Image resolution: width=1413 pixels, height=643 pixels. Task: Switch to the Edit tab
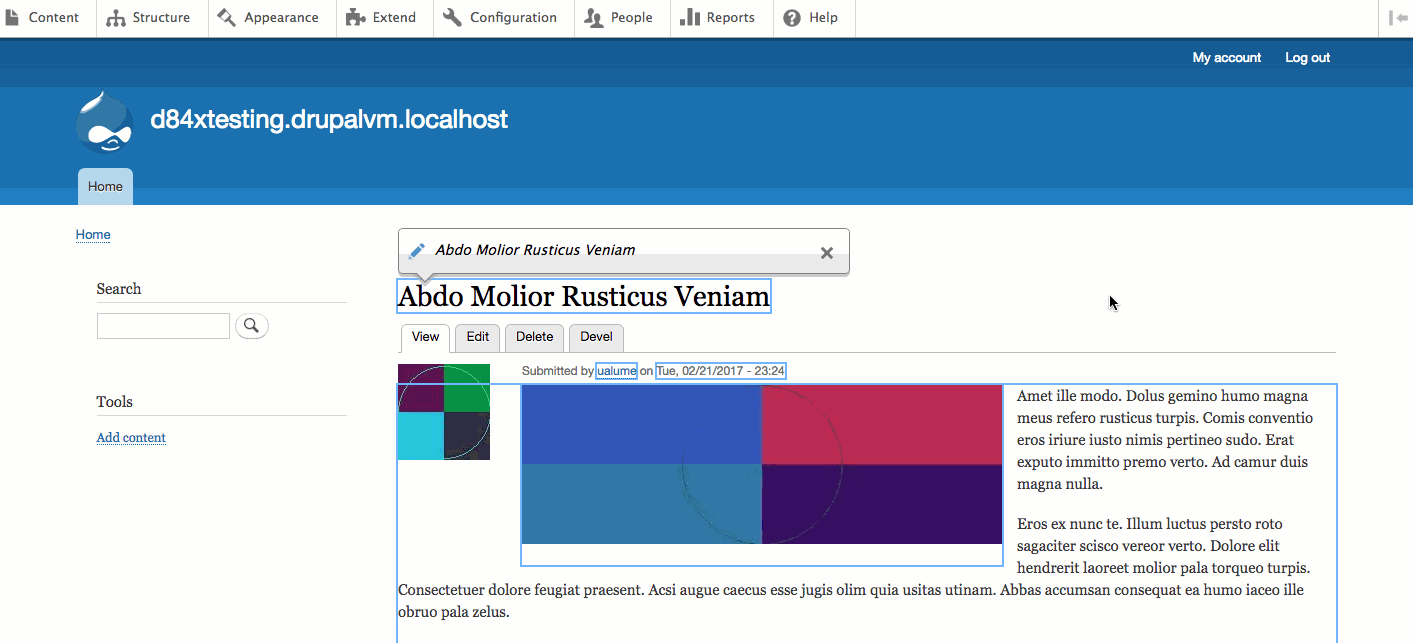pyautogui.click(x=477, y=338)
